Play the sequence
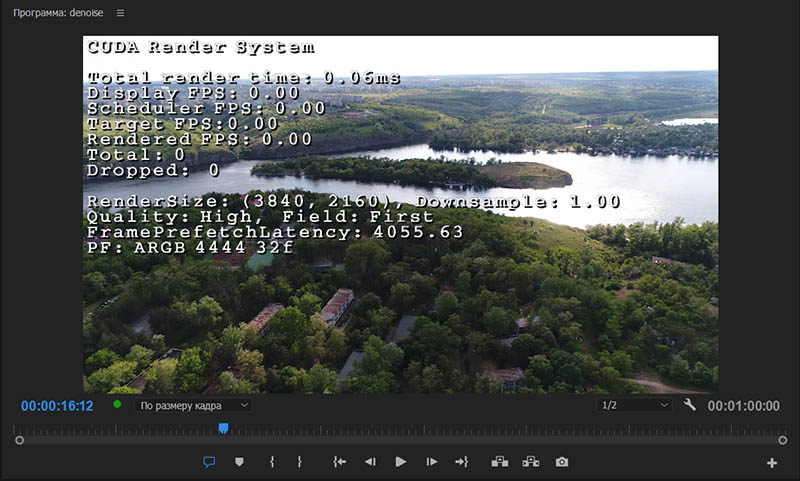This screenshot has height=481, width=800. [401, 462]
